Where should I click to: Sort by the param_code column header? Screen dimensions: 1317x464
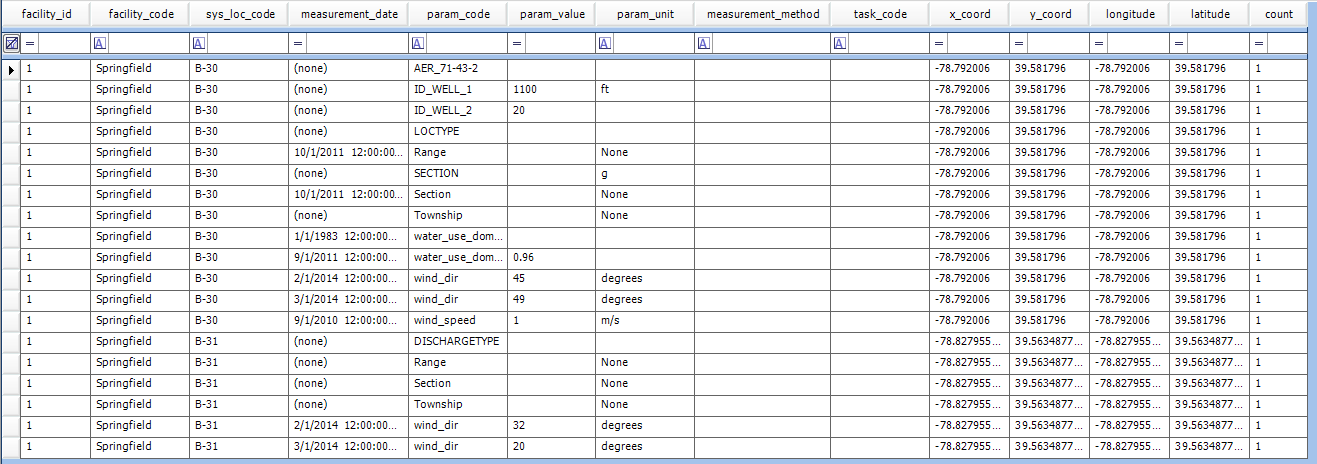tap(456, 14)
